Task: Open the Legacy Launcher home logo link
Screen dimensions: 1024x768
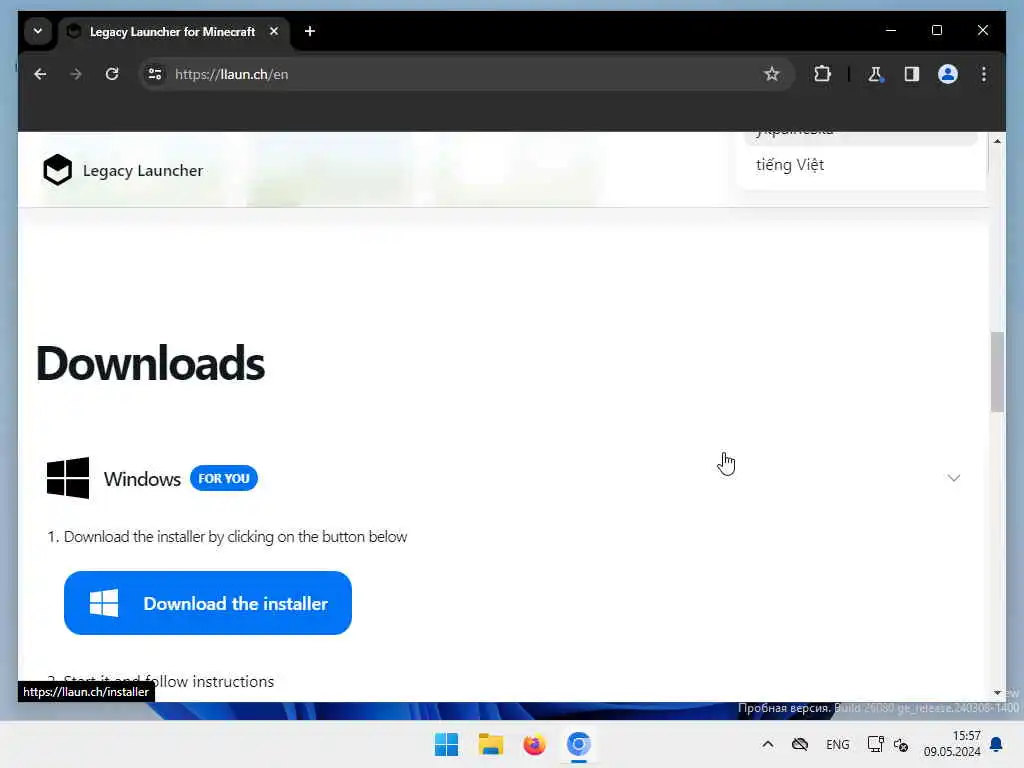Action: pos(123,170)
